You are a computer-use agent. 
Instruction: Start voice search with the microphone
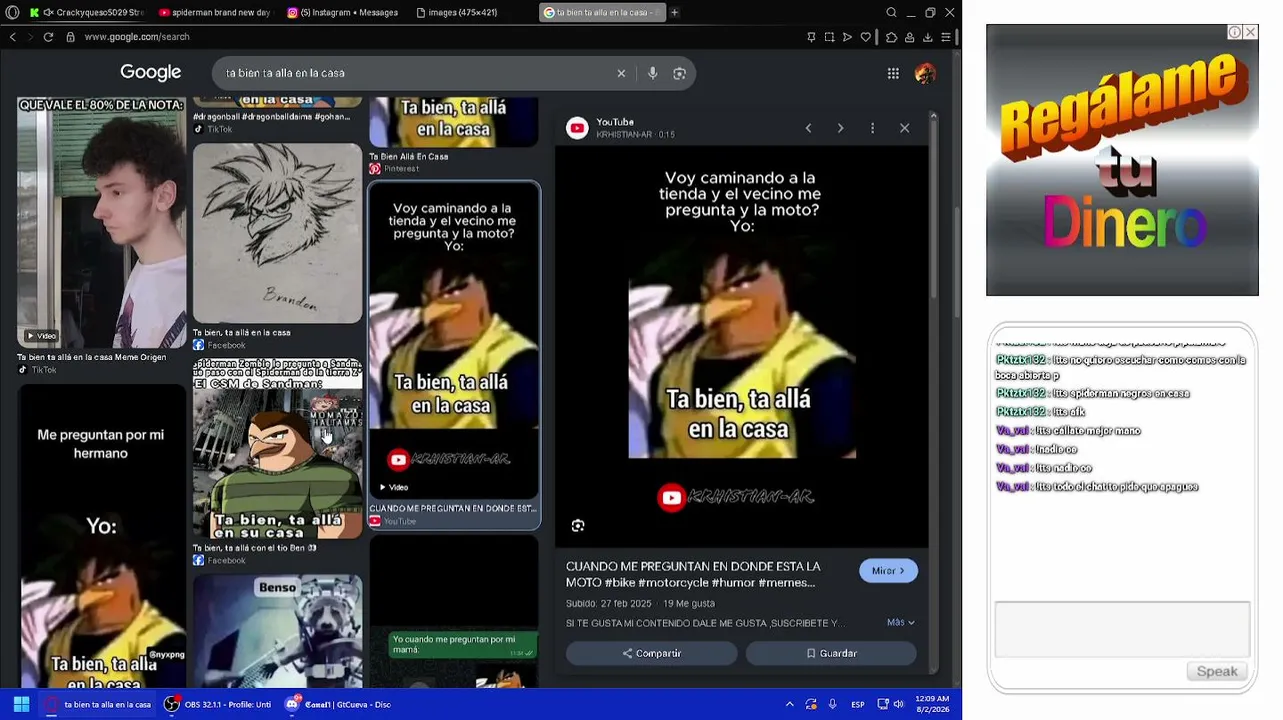(652, 73)
